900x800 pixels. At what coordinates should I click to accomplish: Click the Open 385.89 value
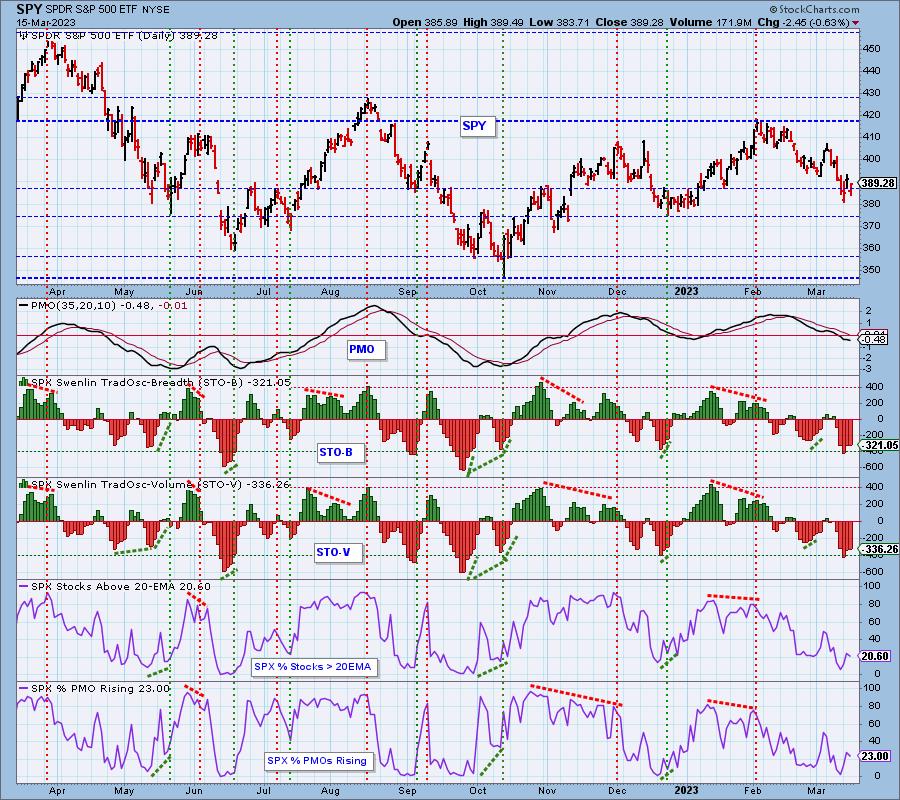click(x=425, y=22)
